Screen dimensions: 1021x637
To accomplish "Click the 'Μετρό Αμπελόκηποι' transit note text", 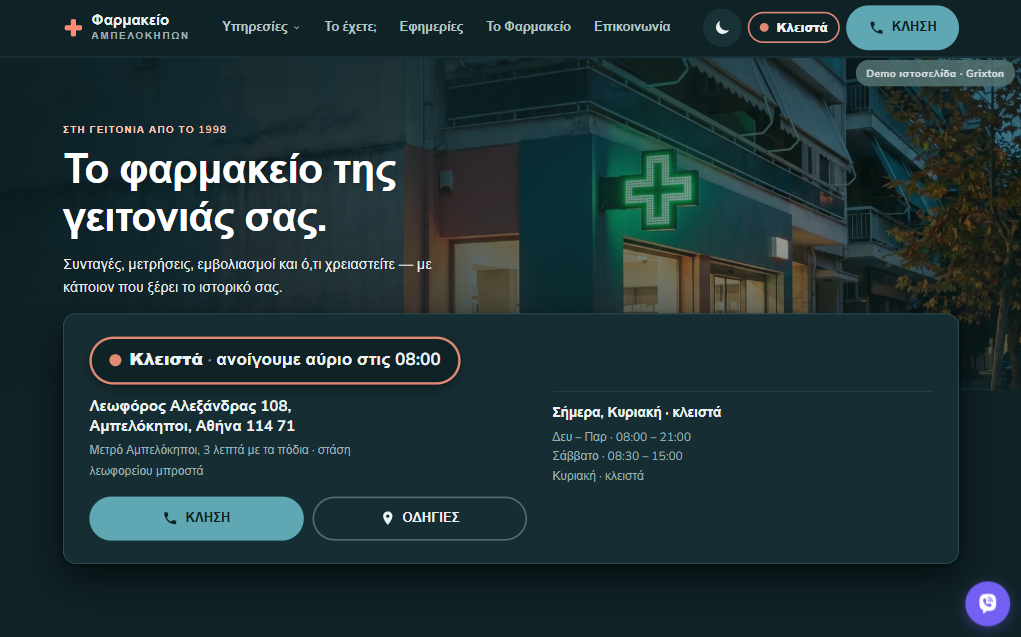I will coord(219,460).
